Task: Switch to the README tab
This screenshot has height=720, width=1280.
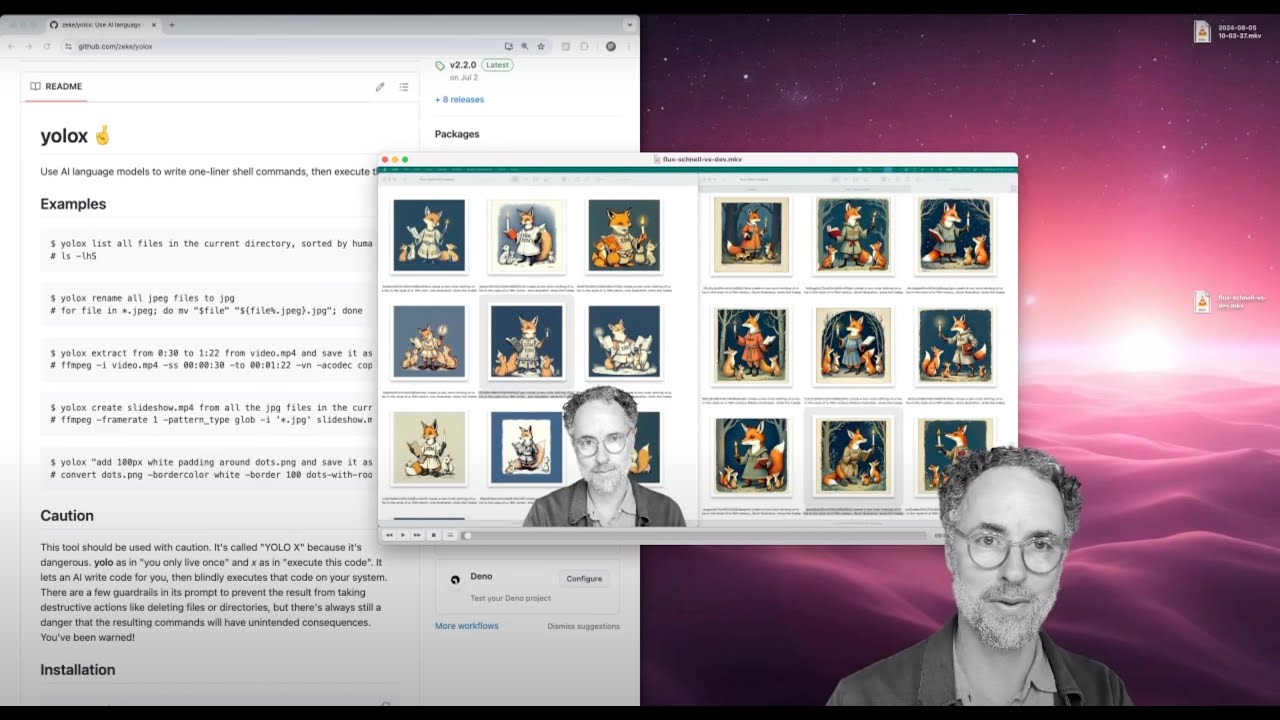Action: pos(56,87)
